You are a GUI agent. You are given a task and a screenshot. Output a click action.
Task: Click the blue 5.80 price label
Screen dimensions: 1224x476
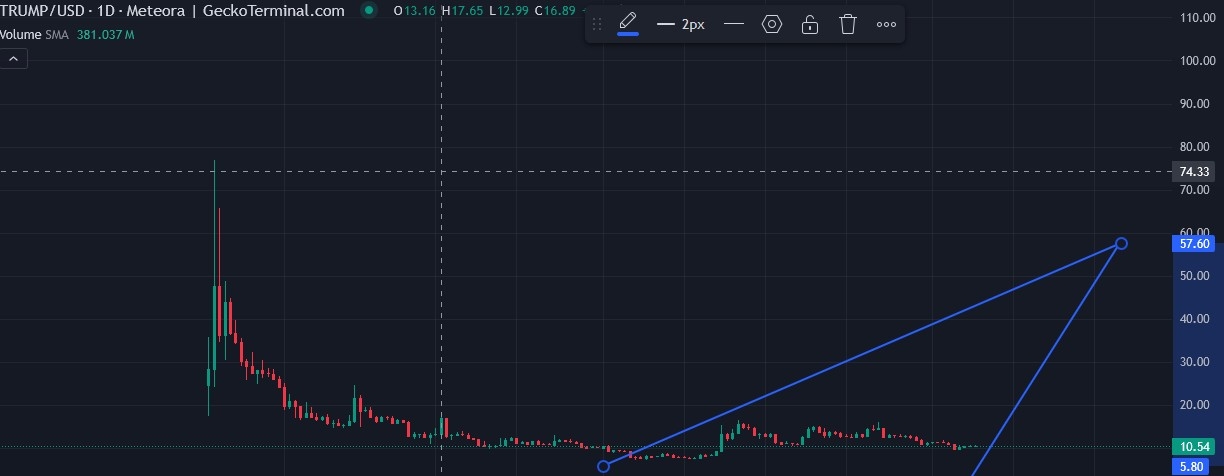pyautogui.click(x=1190, y=466)
